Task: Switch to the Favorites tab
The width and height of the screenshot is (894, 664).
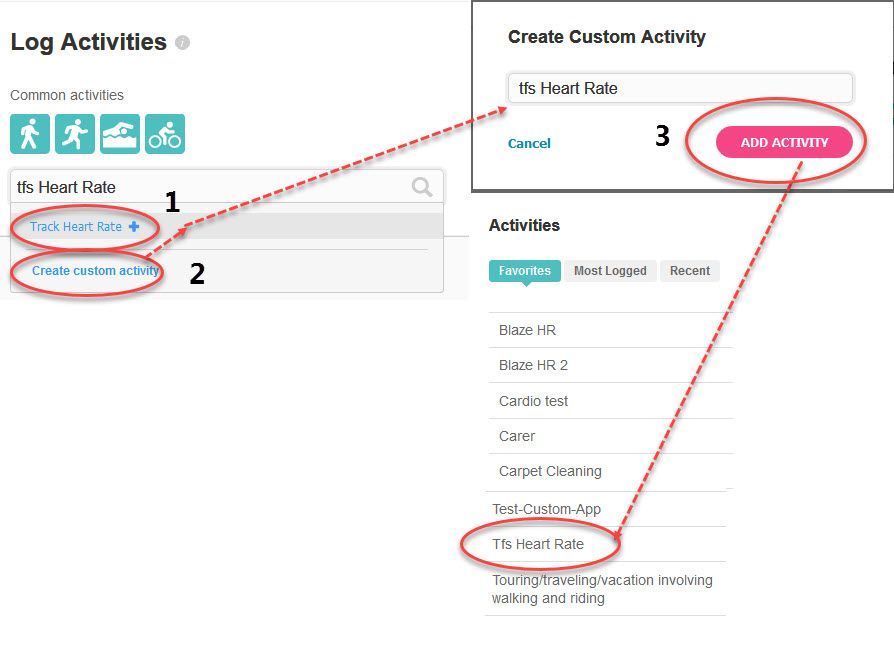Action: point(525,271)
